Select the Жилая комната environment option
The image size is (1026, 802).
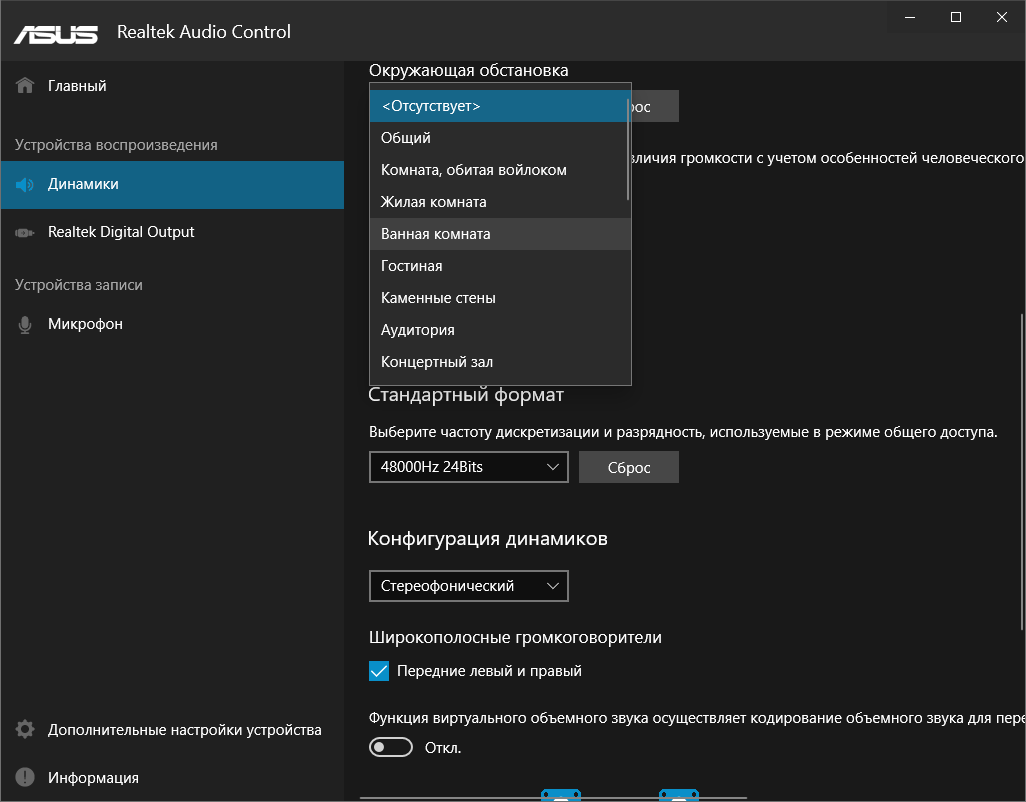[x=434, y=202]
